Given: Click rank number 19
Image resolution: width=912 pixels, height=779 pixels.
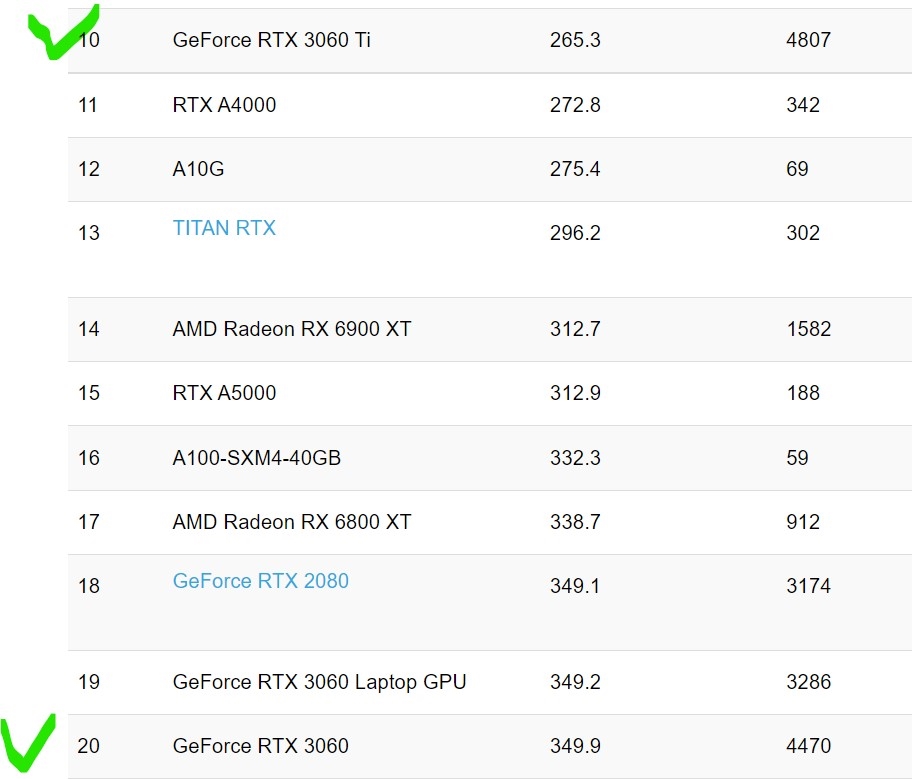Looking at the screenshot, I should point(89,682).
